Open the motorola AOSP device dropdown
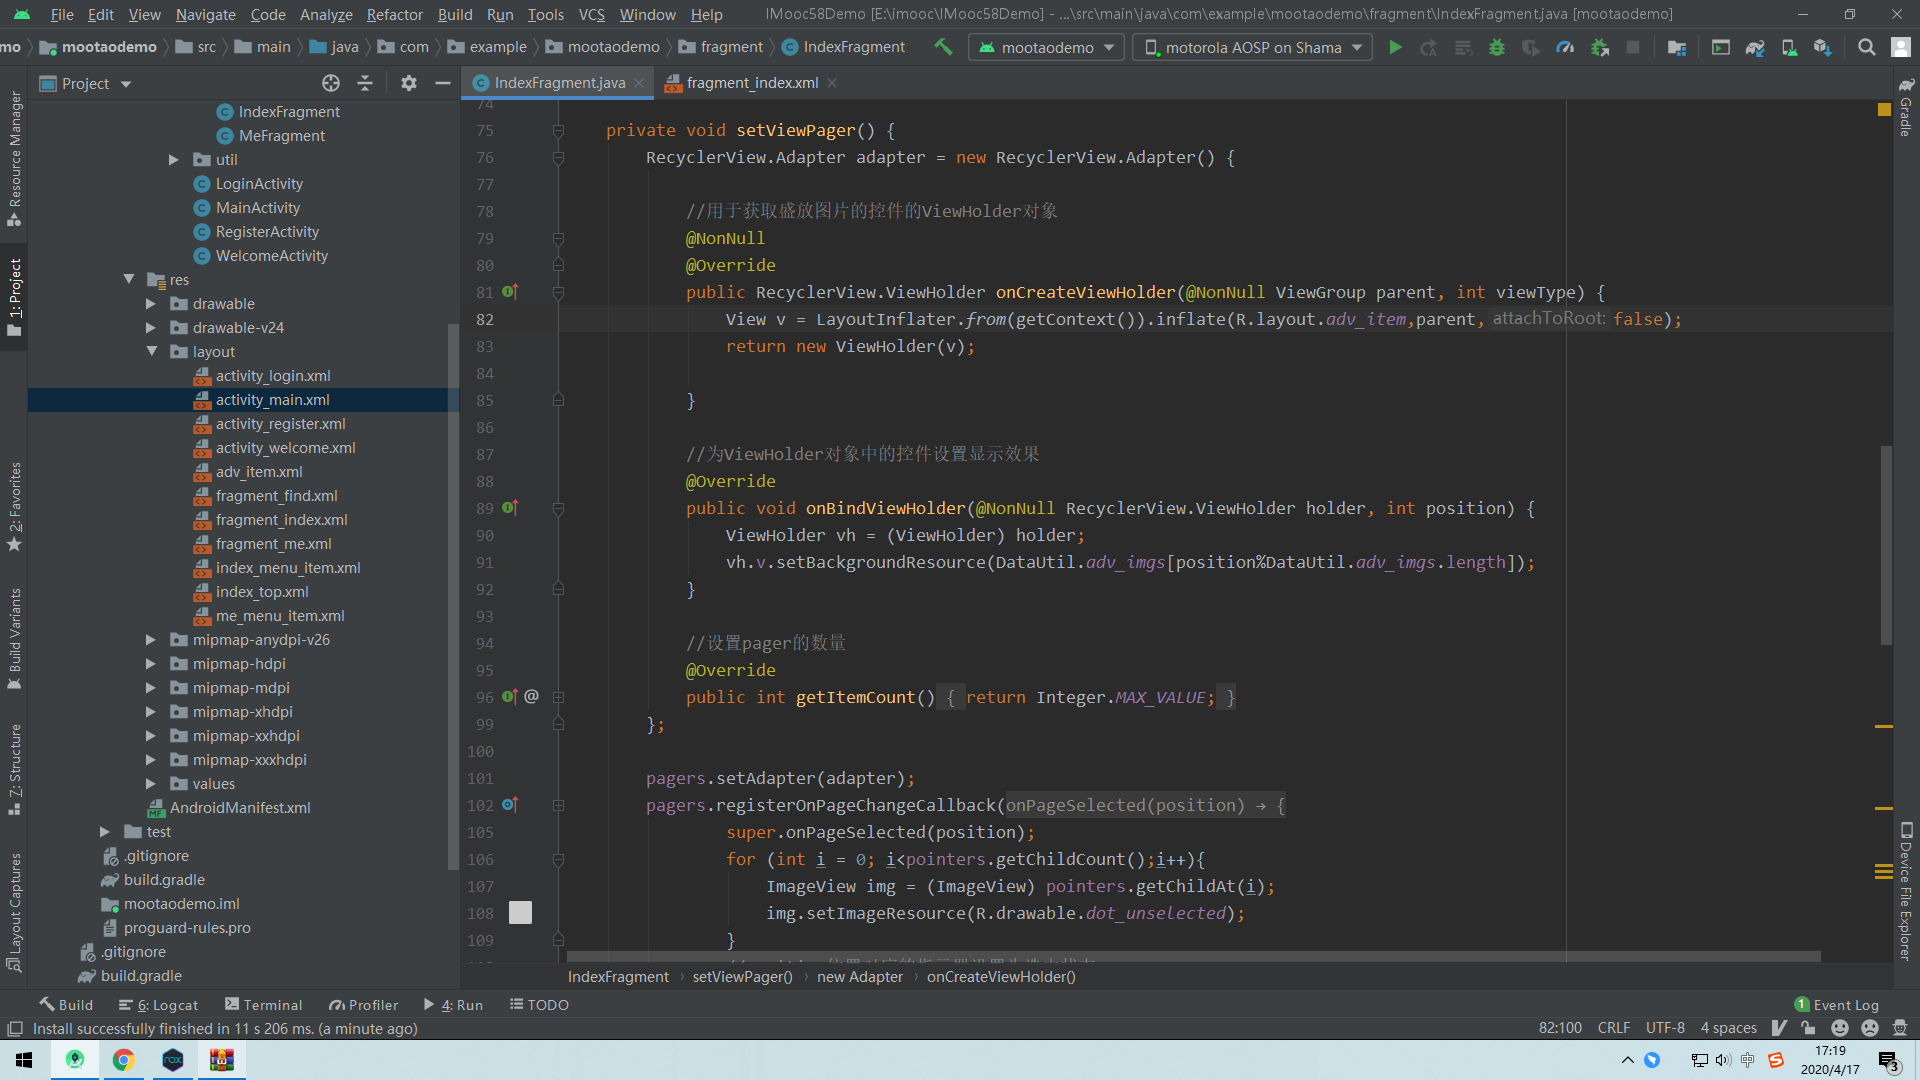The image size is (1920, 1080). click(1253, 47)
